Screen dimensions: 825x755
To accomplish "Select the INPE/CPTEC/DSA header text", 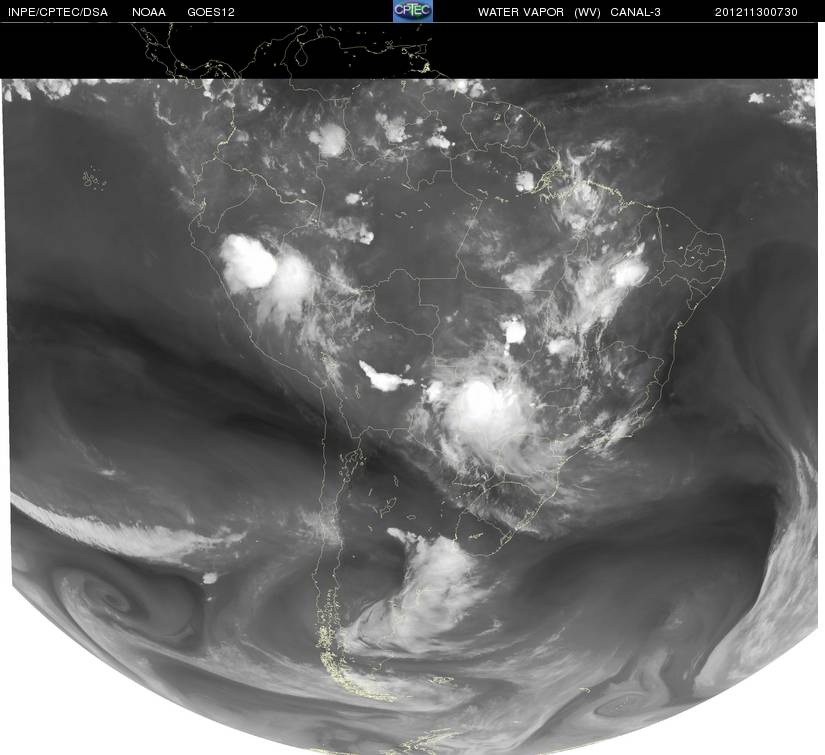I will pos(58,12).
